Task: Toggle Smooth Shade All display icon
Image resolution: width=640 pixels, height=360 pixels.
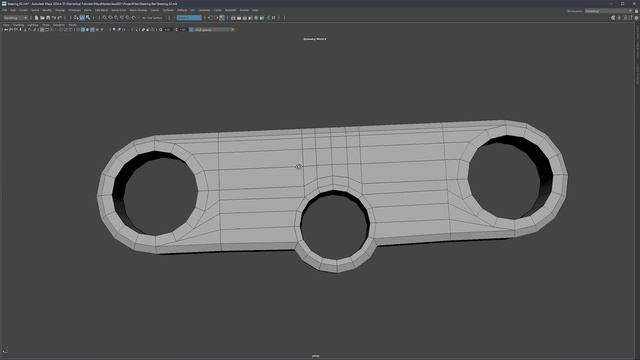Action: [83, 30]
